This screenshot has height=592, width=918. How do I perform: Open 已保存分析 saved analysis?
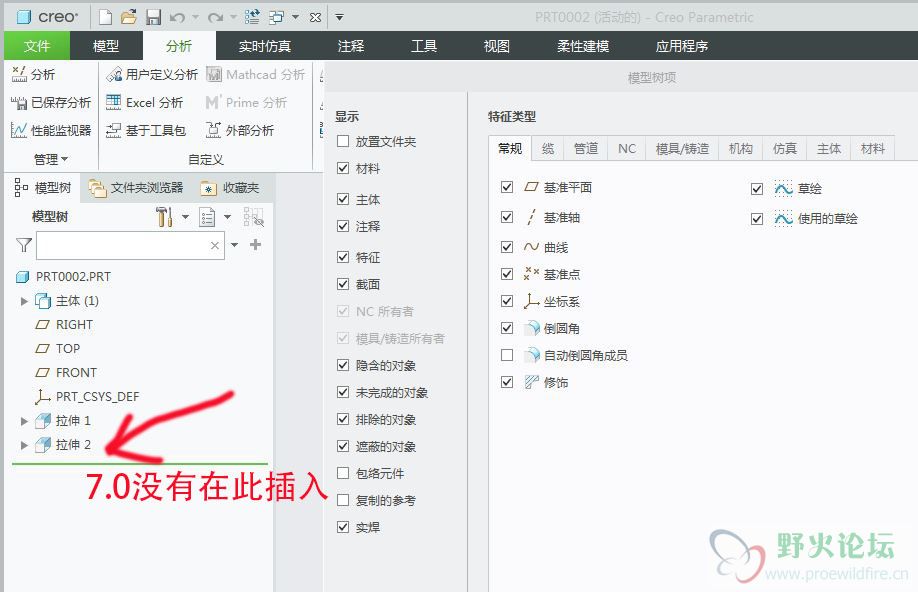(x=51, y=102)
